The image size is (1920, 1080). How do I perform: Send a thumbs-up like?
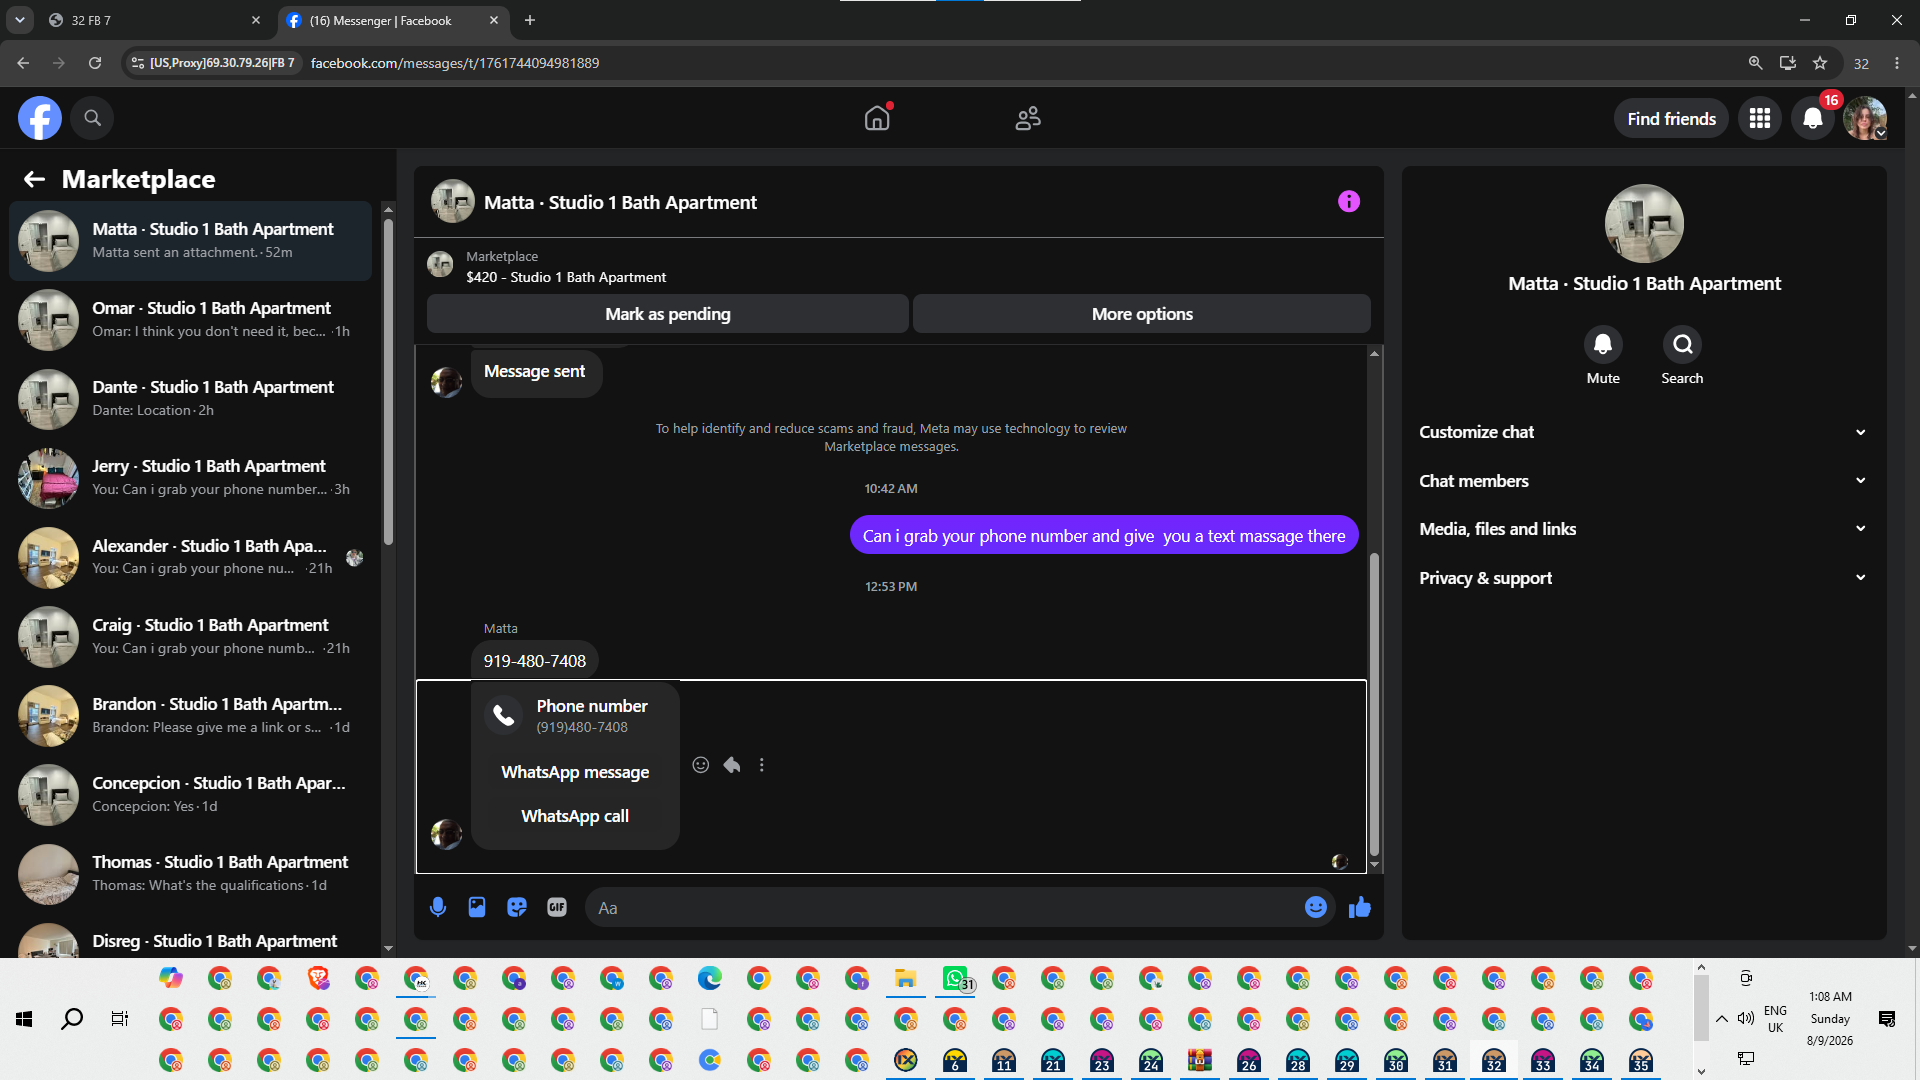point(1360,907)
